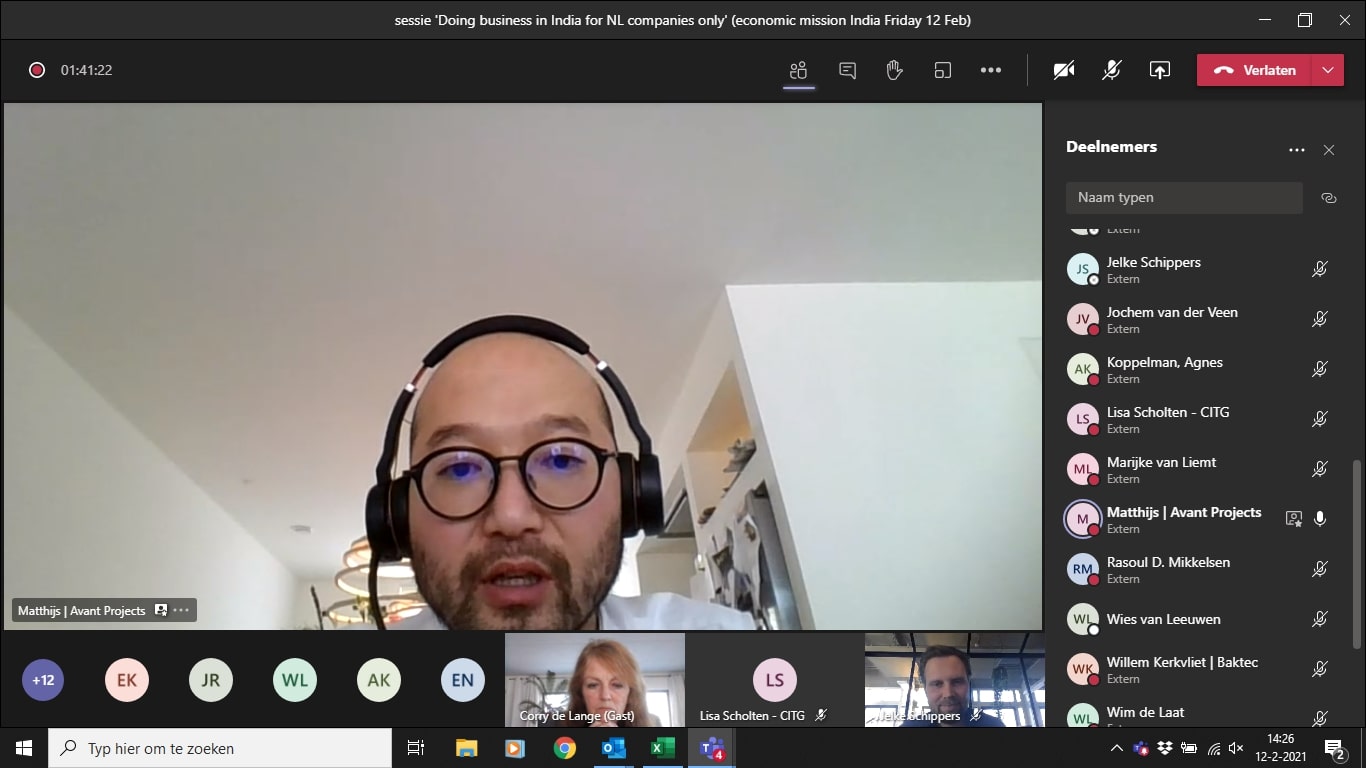Image resolution: width=1366 pixels, height=768 pixels.
Task: Click the share screen icon
Action: click(x=1159, y=70)
